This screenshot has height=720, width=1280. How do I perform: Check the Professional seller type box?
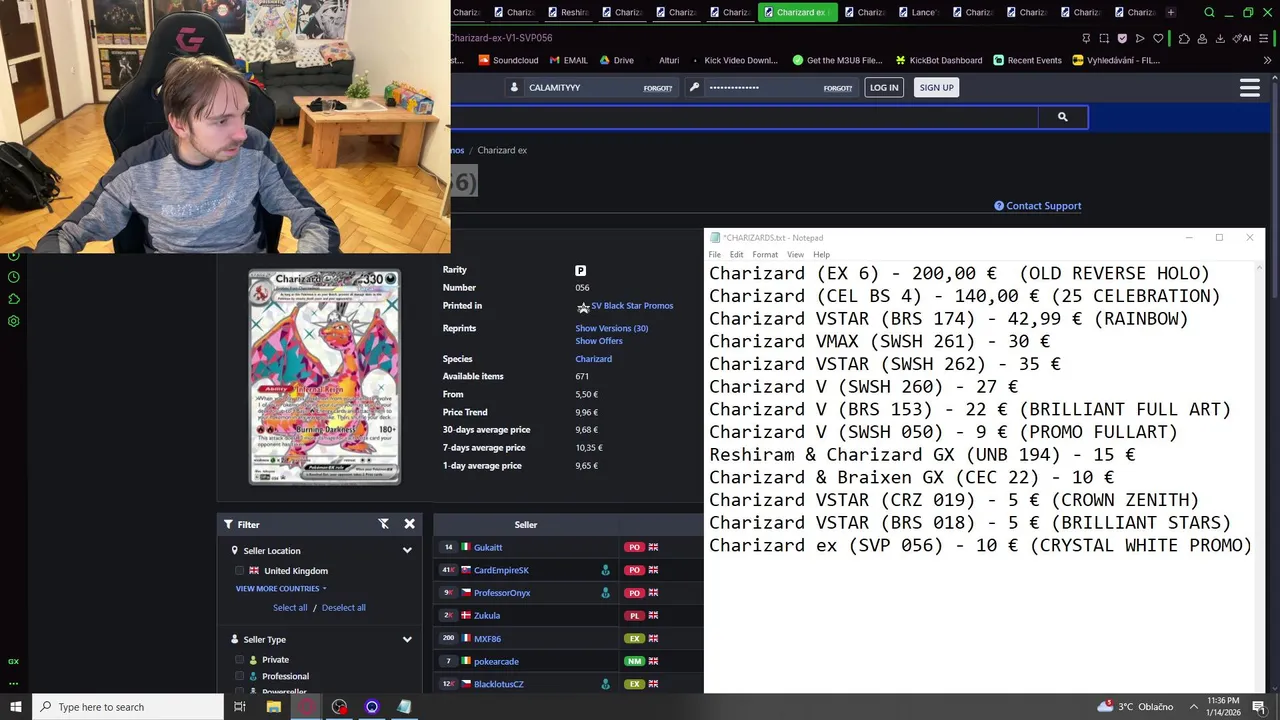(240, 676)
